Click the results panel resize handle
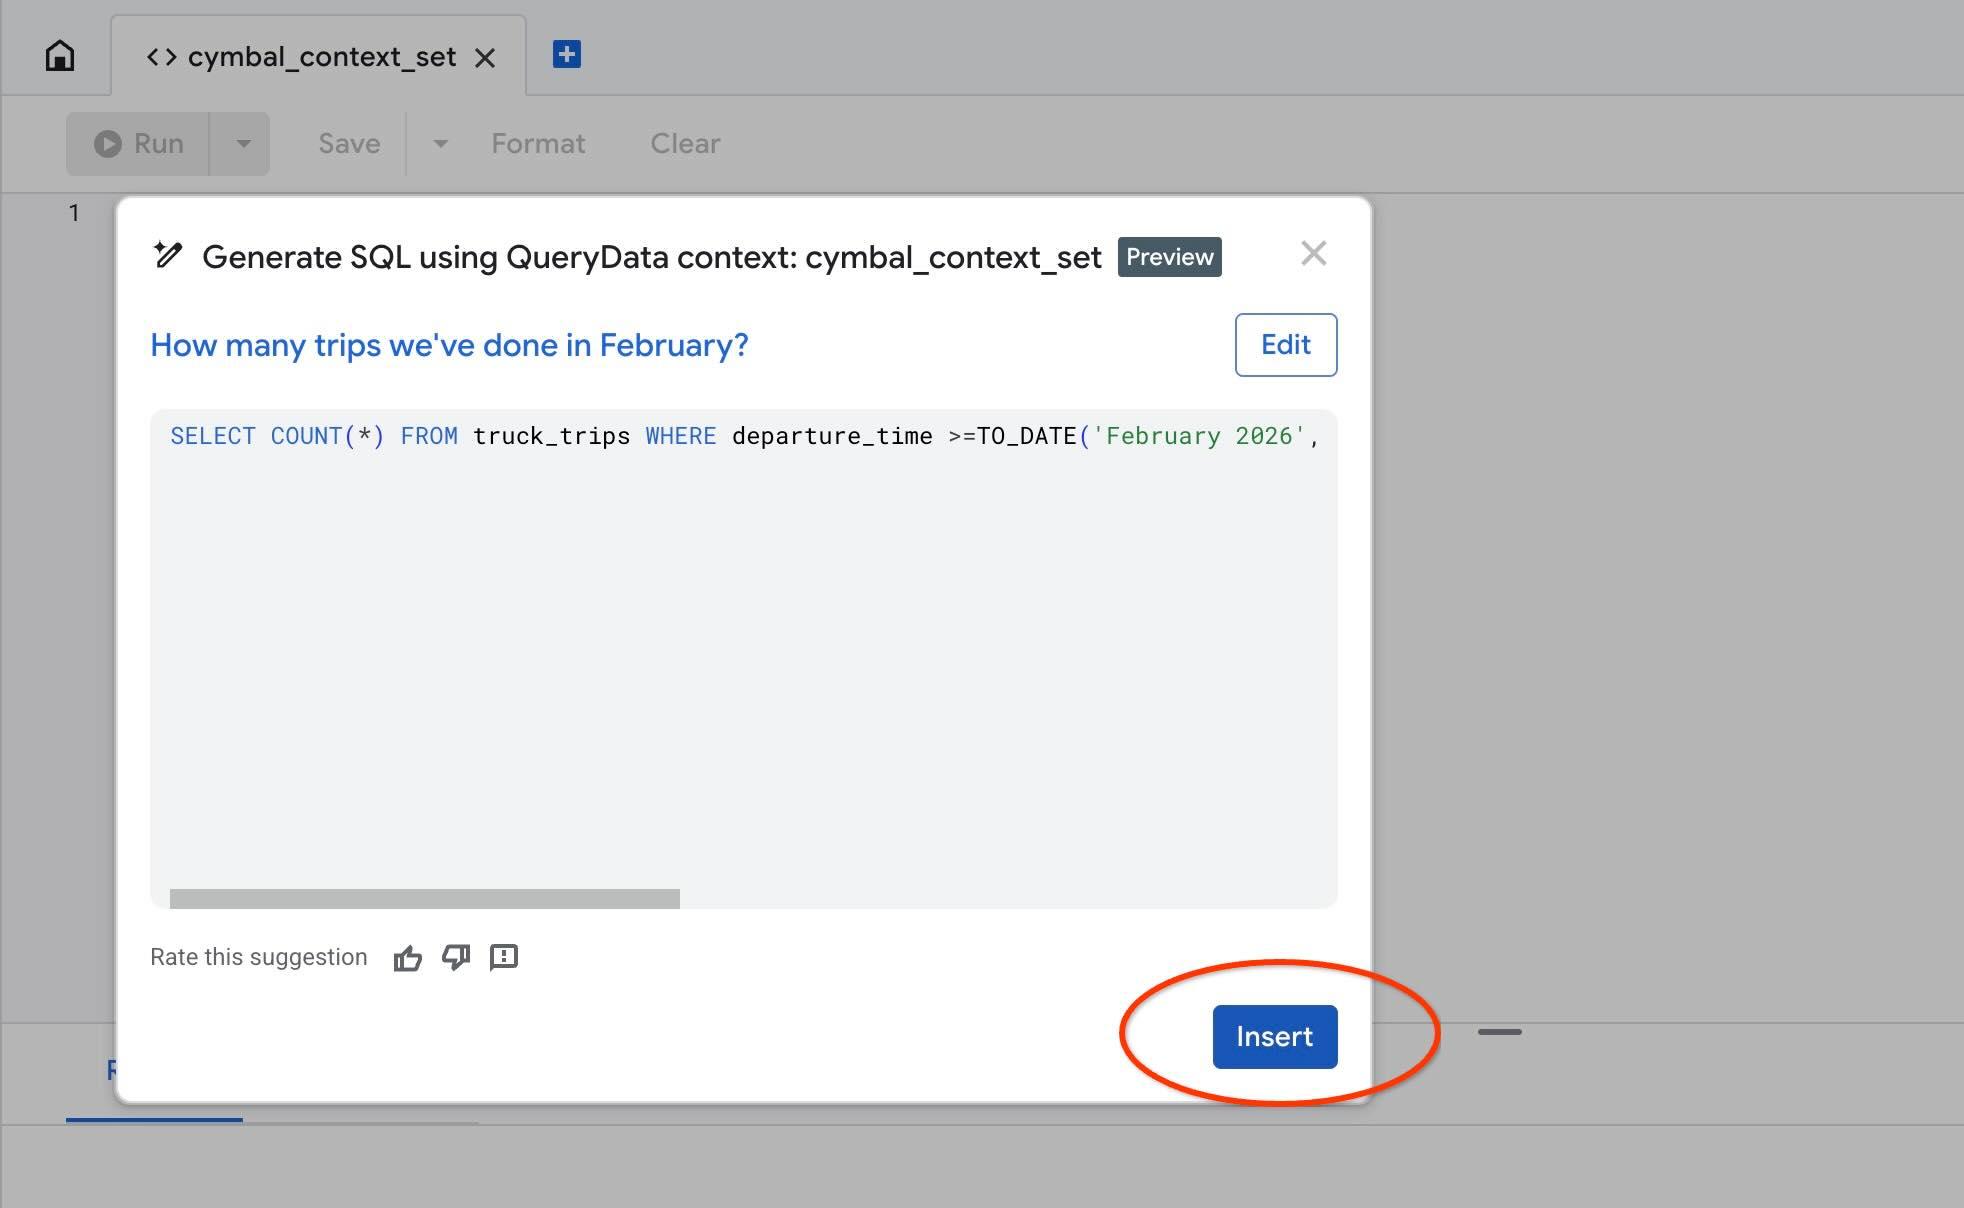 click(x=1499, y=1031)
